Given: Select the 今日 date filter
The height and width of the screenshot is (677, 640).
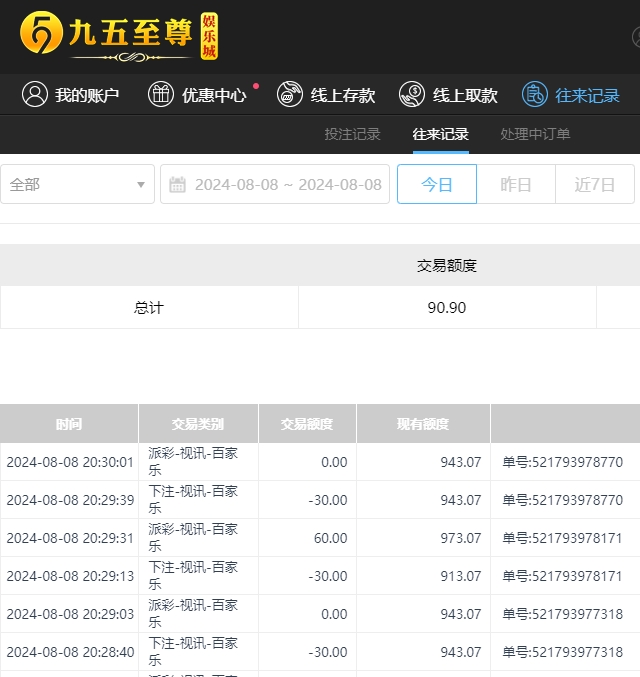Looking at the screenshot, I should (436, 184).
